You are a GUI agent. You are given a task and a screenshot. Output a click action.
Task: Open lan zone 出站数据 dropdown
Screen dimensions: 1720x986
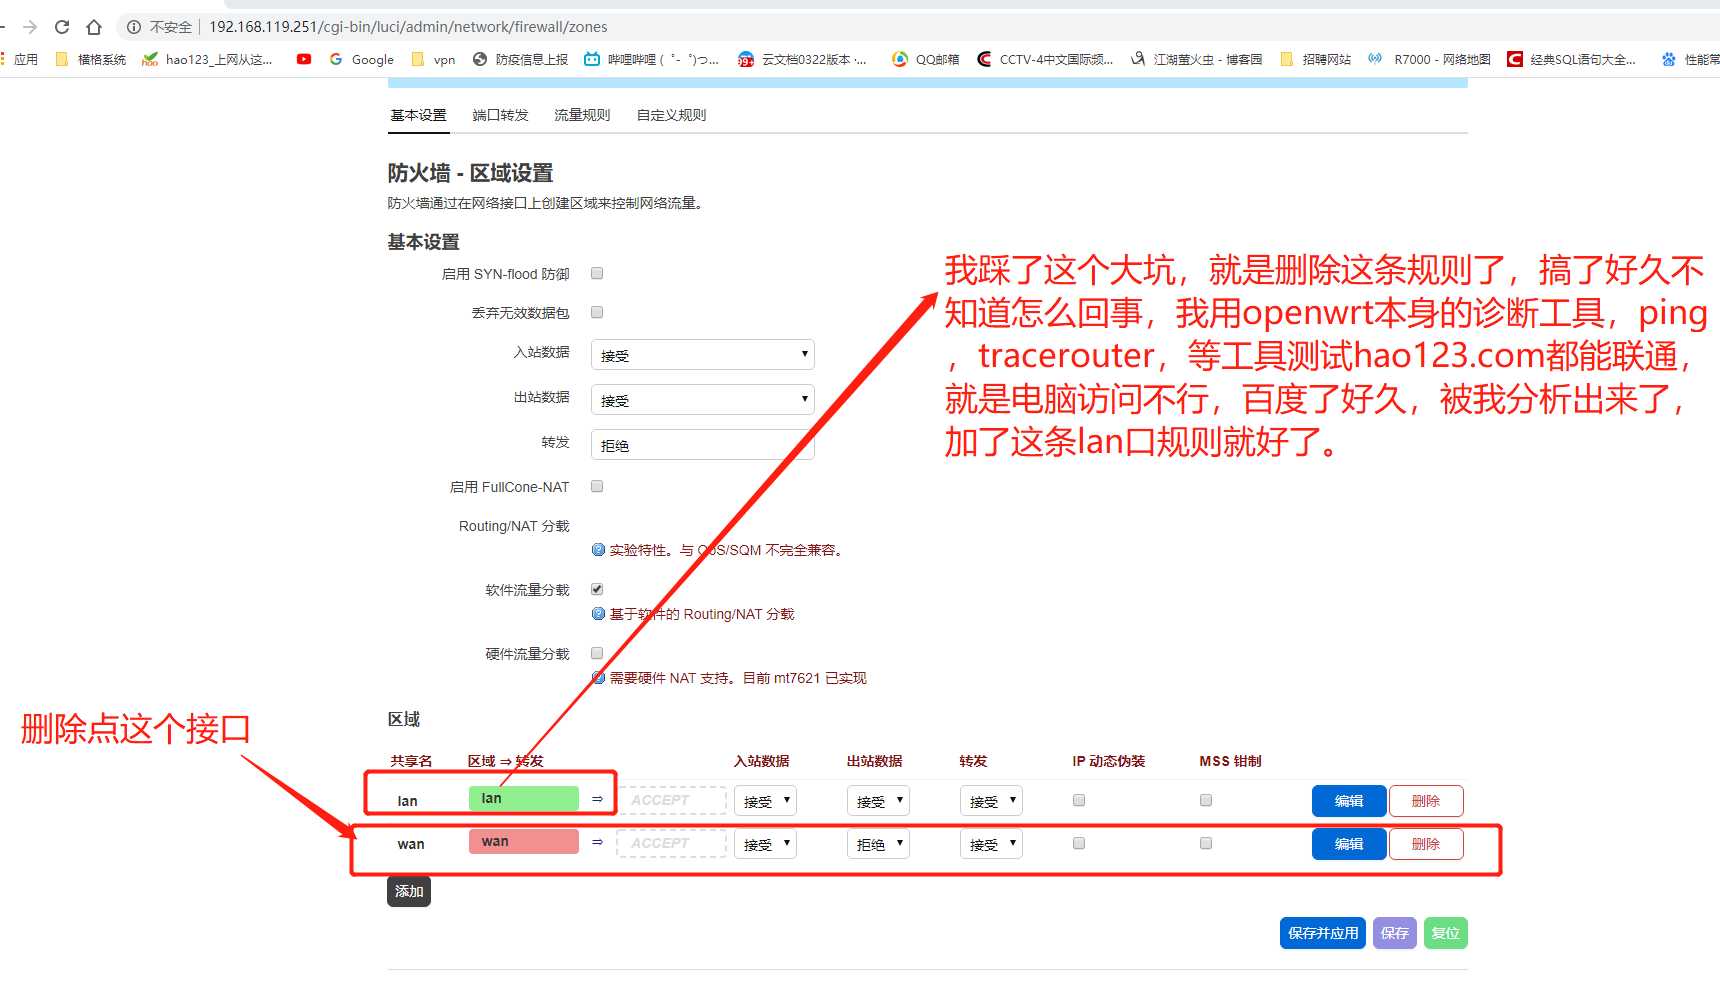pos(878,801)
